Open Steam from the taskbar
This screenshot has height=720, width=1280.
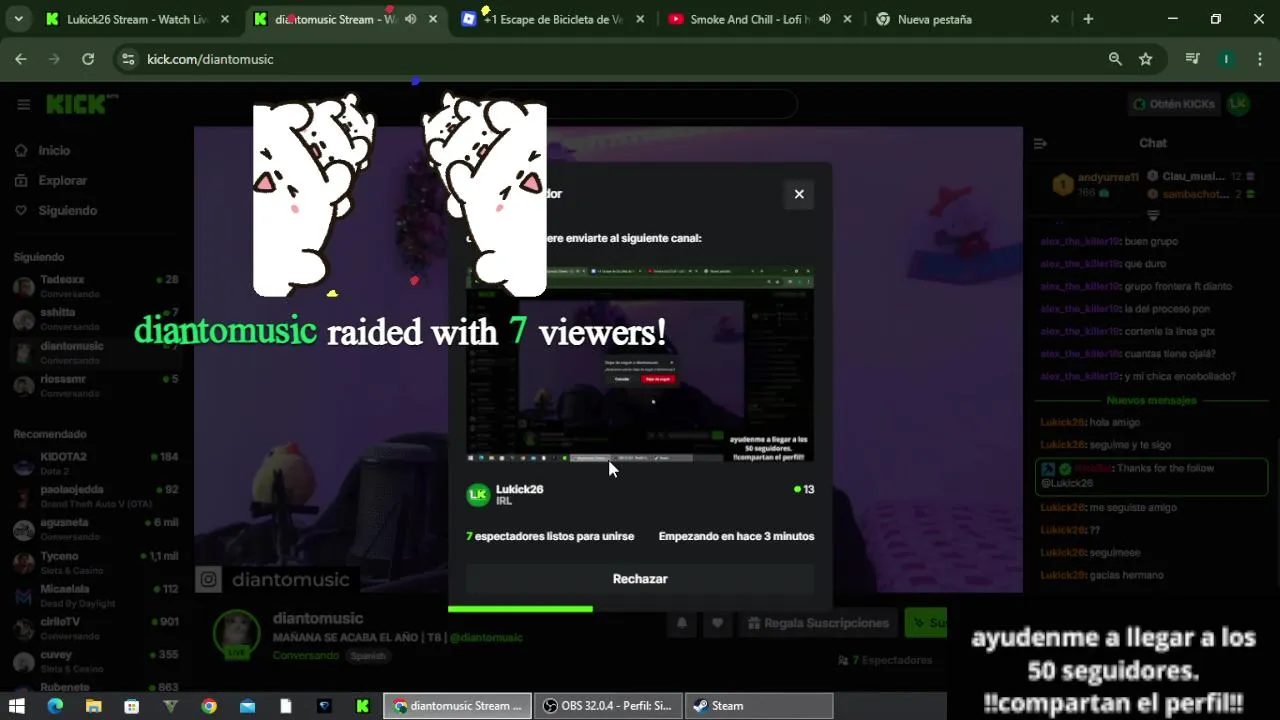[x=759, y=706]
